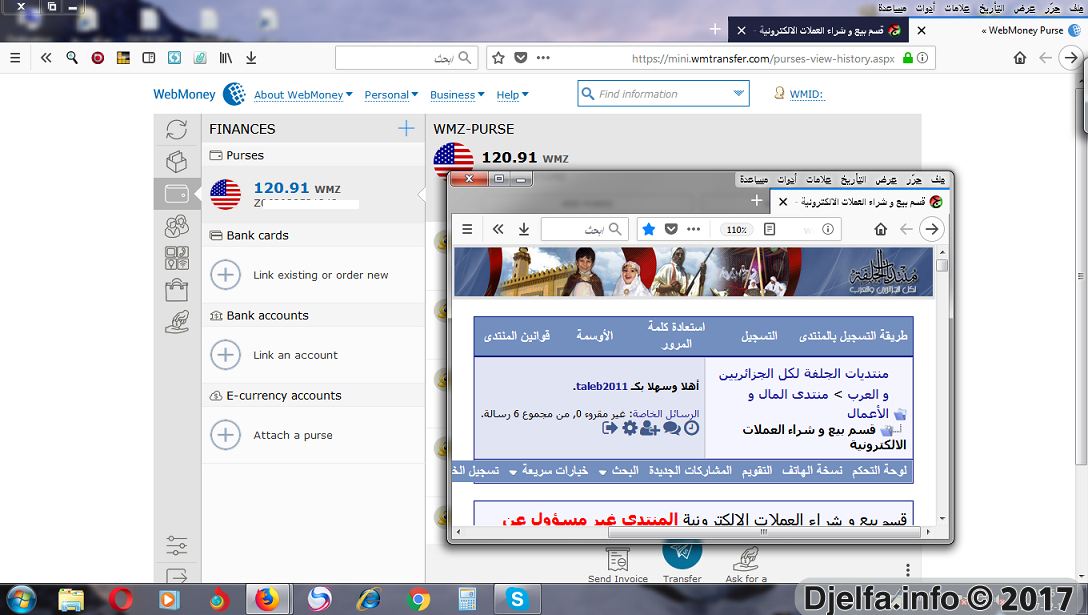Click the magnifier search icon in WebMoney window toolbar
Viewport: 1088px width, 615px height.
[x=72, y=58]
